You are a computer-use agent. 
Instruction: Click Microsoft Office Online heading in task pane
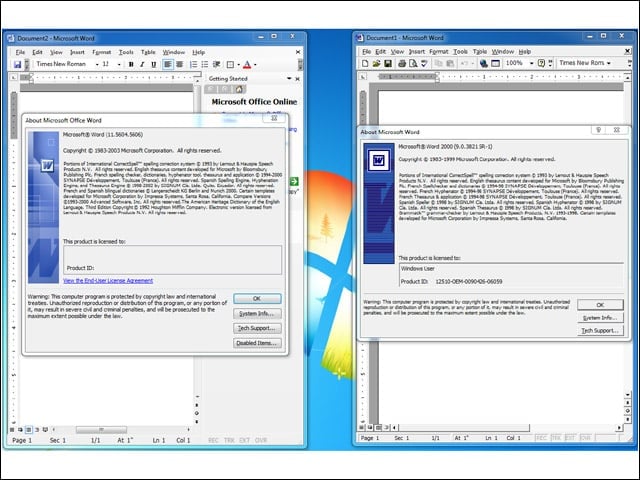coord(254,102)
